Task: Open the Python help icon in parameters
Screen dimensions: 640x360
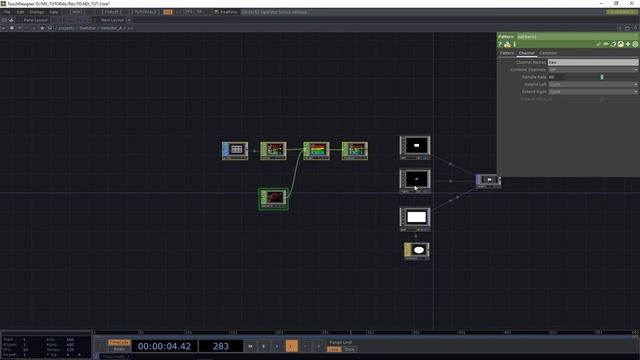Action: (x=507, y=44)
